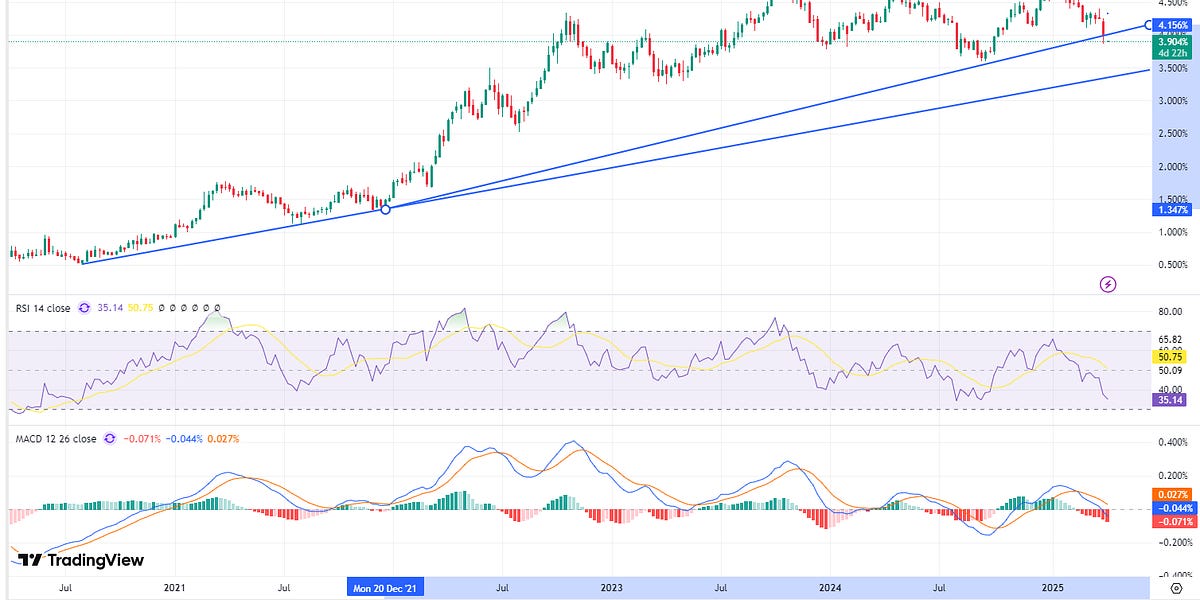The image size is (1200, 600).
Task: Click the TradingView logo
Action: [81, 561]
